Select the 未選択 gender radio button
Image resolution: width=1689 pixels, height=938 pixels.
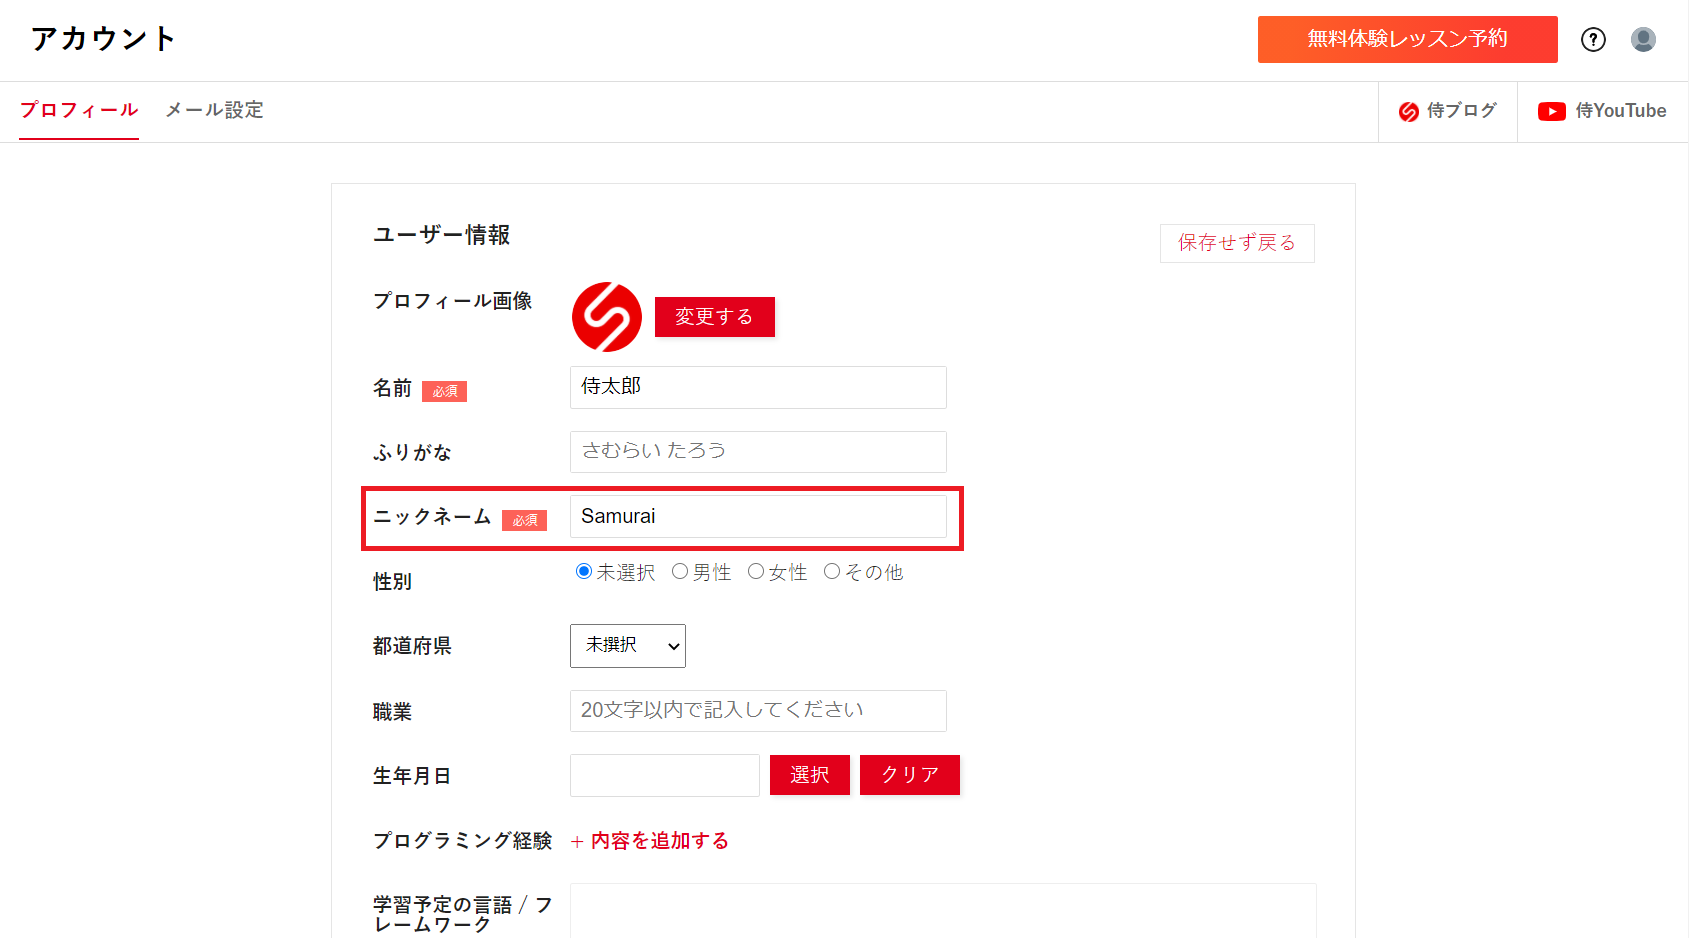coord(584,571)
